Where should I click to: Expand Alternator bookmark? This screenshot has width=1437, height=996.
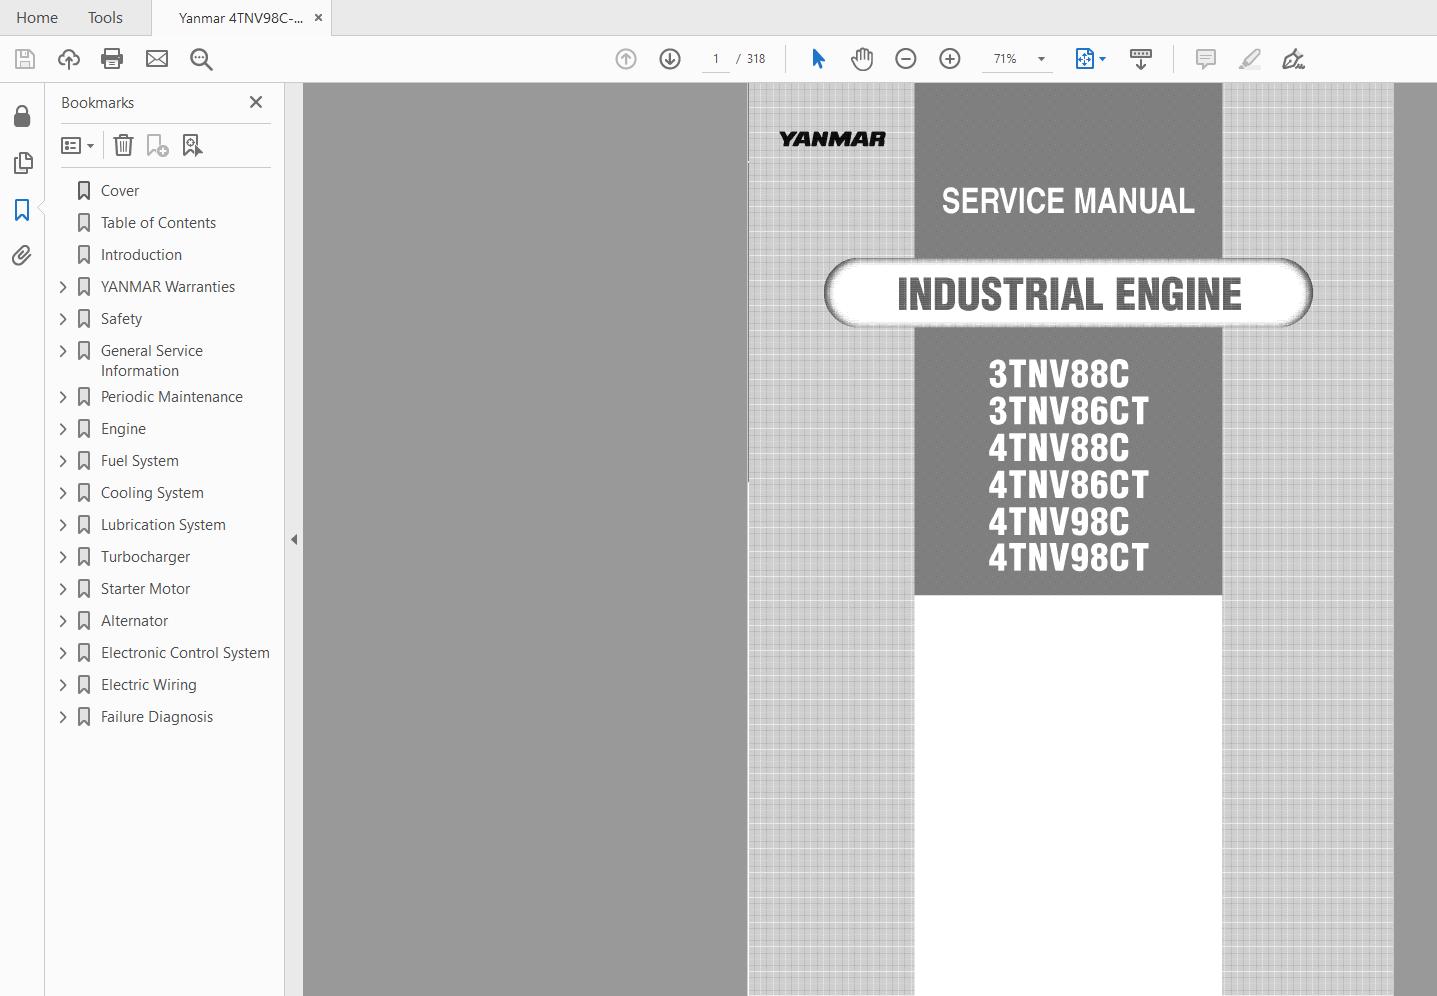pos(63,621)
